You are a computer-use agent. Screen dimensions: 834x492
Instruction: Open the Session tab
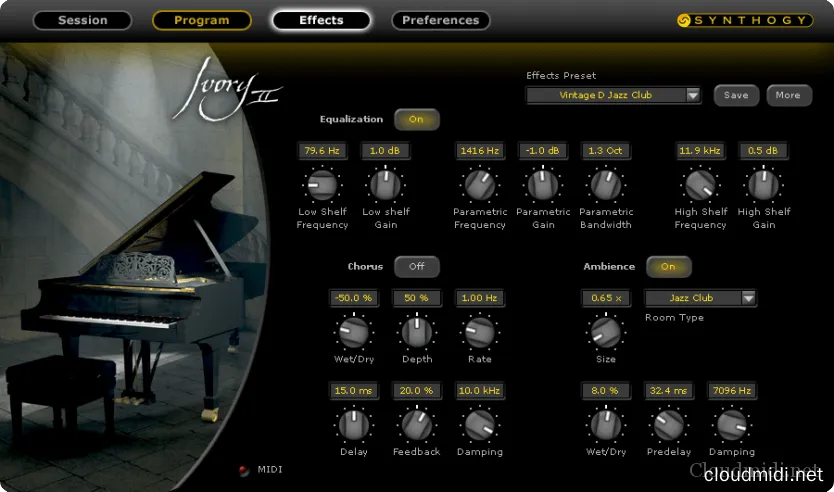[x=82, y=20]
